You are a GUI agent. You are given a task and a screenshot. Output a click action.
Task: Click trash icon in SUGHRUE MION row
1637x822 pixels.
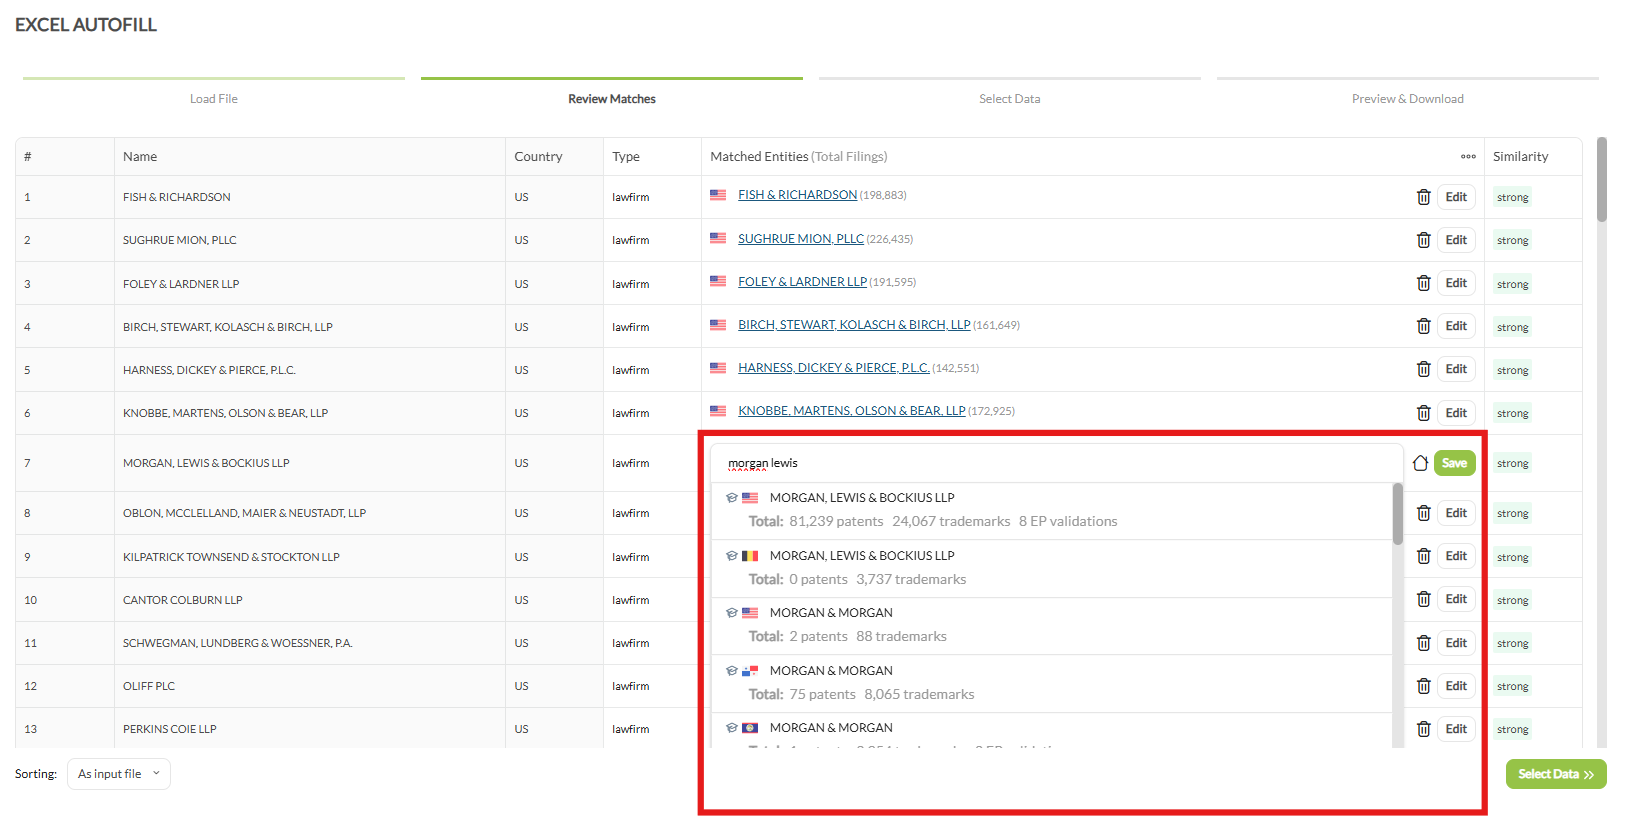[x=1423, y=240]
